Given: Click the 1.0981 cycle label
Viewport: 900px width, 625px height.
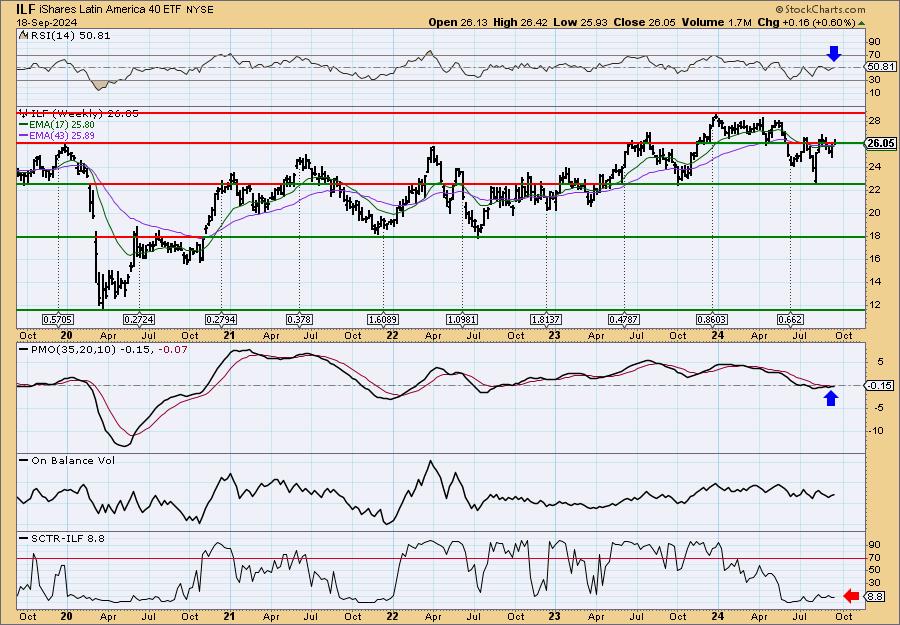Looking at the screenshot, I should (x=463, y=319).
